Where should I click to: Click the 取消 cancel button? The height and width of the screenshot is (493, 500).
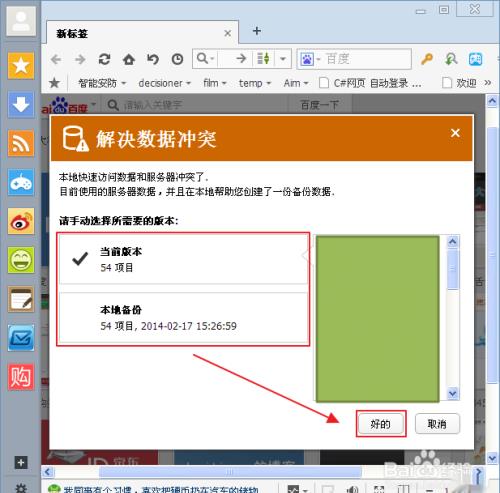(437, 424)
